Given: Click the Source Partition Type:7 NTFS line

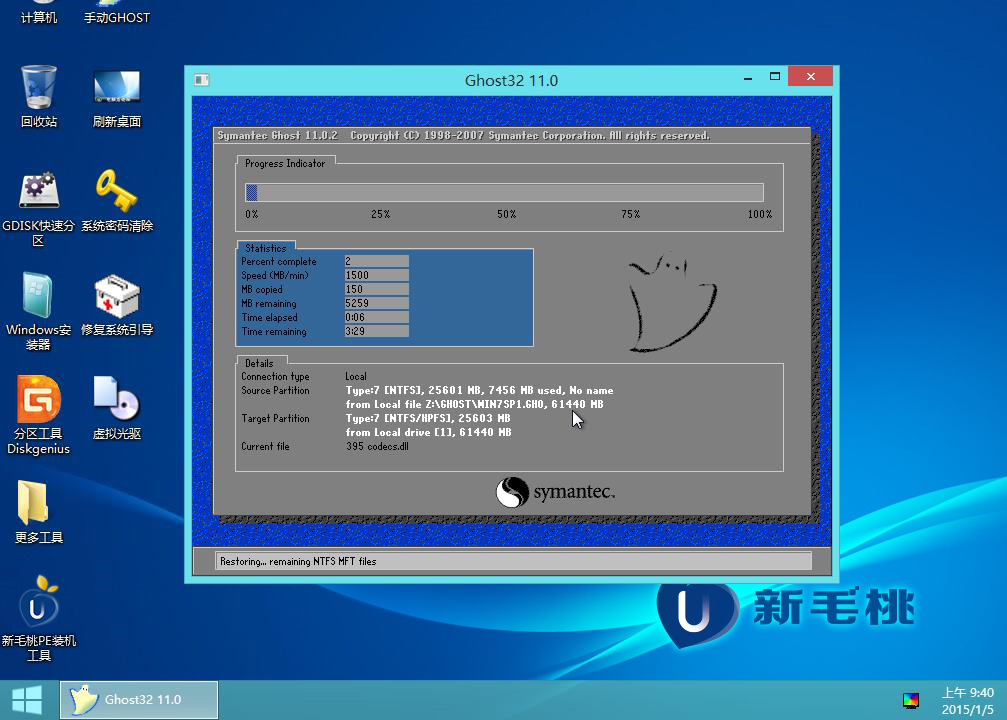Looking at the screenshot, I should [479, 391].
